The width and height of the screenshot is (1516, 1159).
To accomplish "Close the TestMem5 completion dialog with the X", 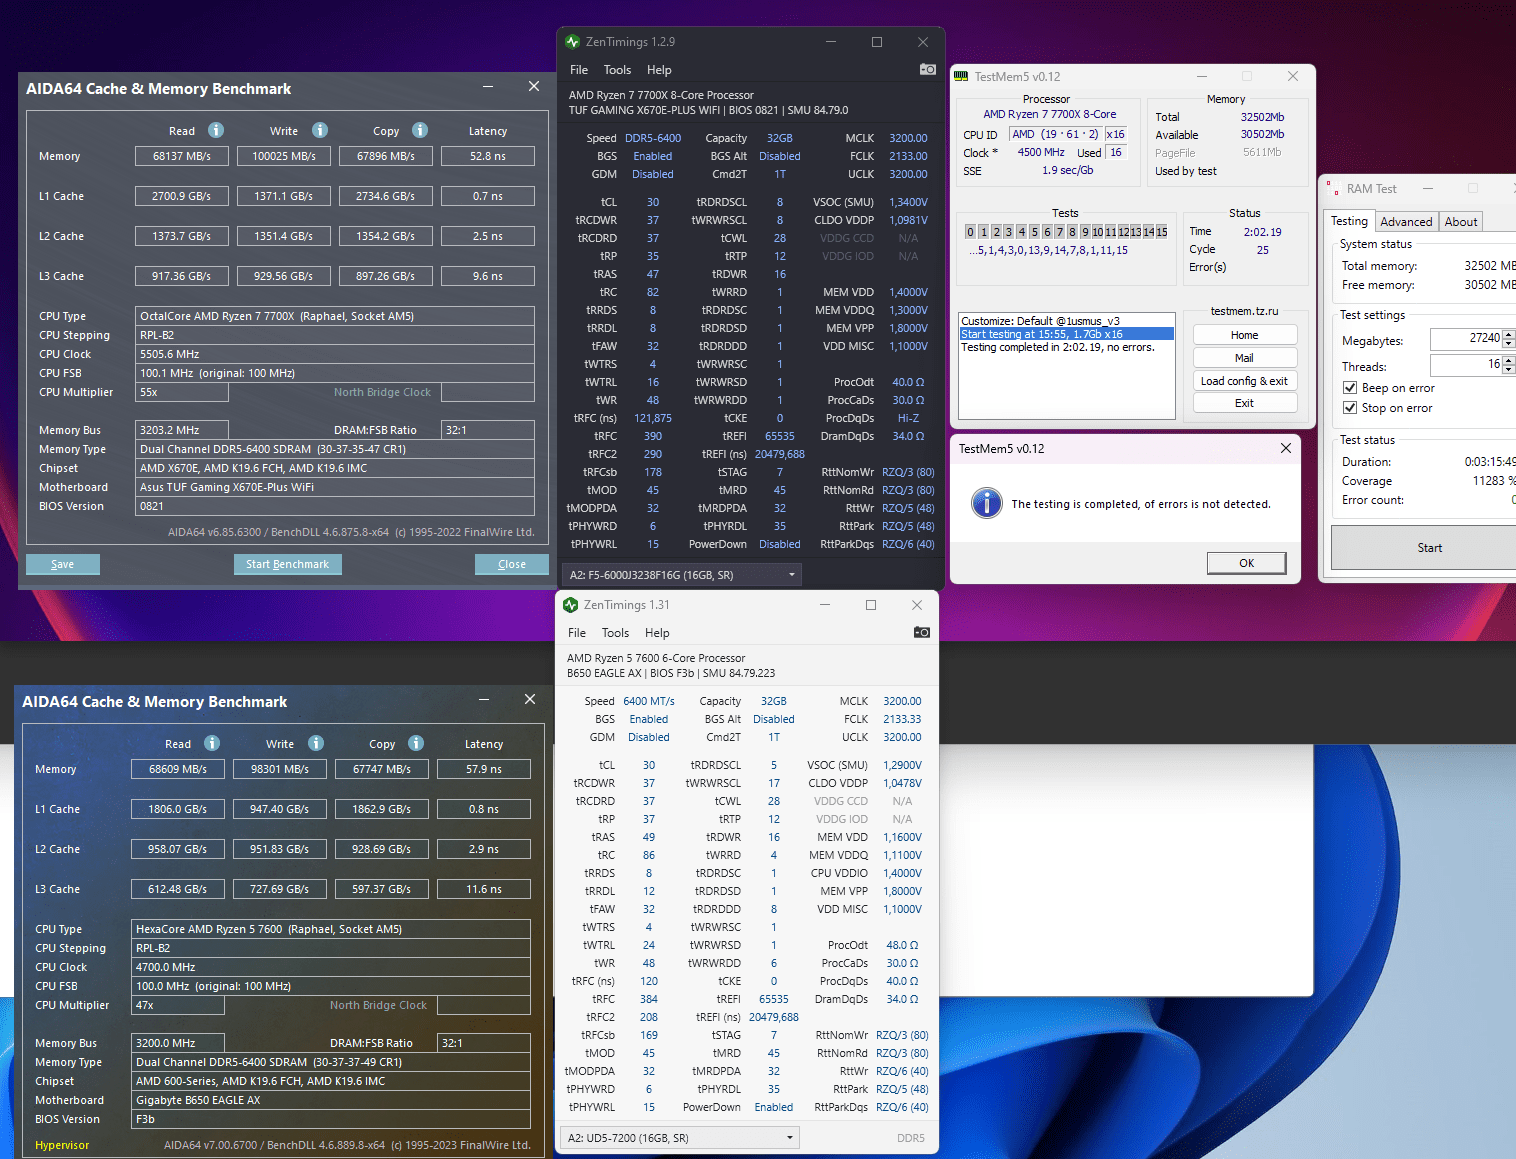I will click(1285, 448).
